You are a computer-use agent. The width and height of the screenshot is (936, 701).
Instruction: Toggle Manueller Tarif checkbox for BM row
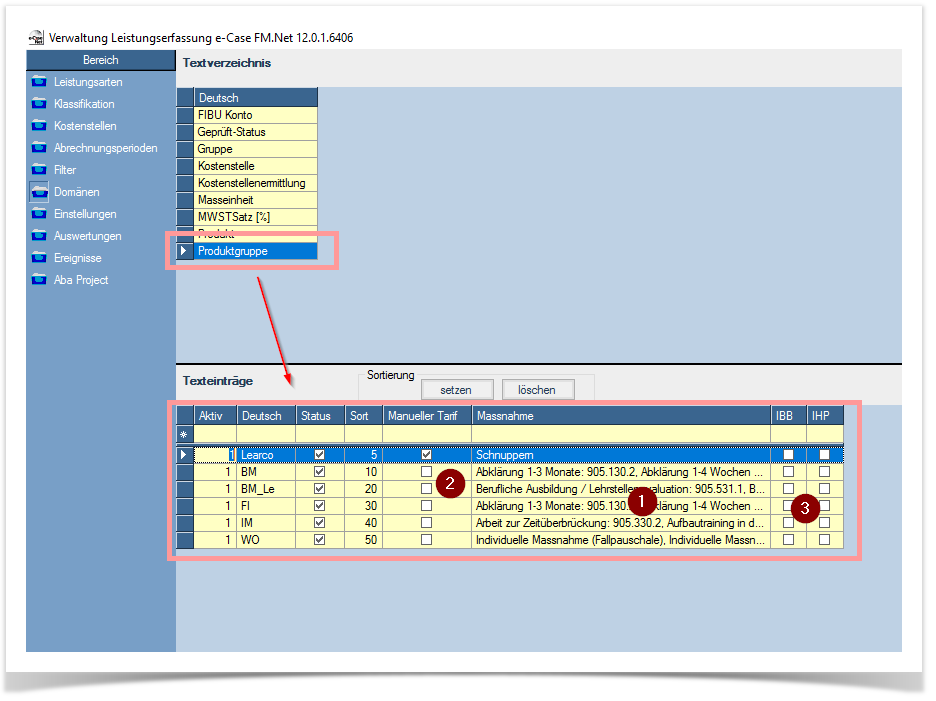(x=426, y=472)
